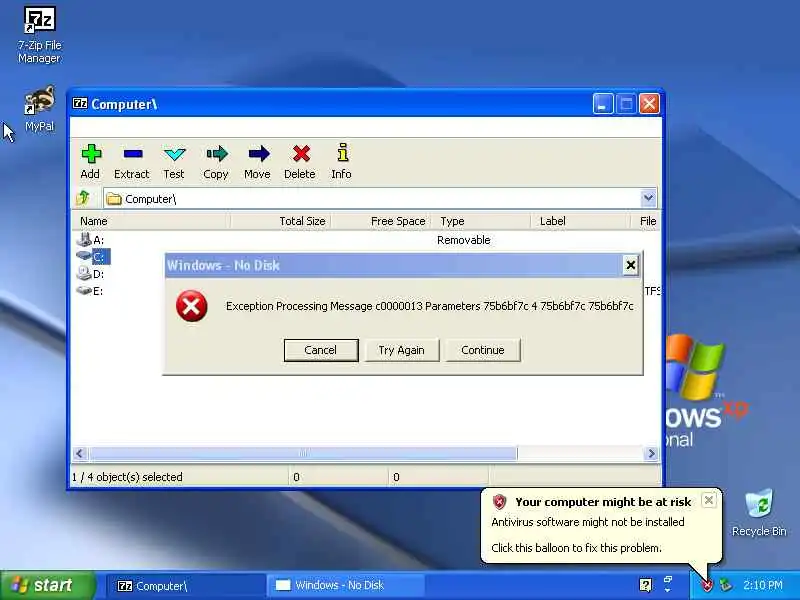Click the Test toolbar icon
The width and height of the screenshot is (800, 600).
click(x=174, y=161)
